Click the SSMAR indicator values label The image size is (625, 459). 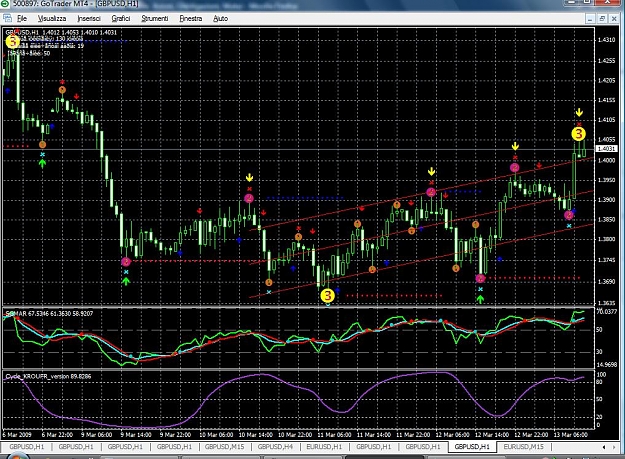tap(49, 314)
